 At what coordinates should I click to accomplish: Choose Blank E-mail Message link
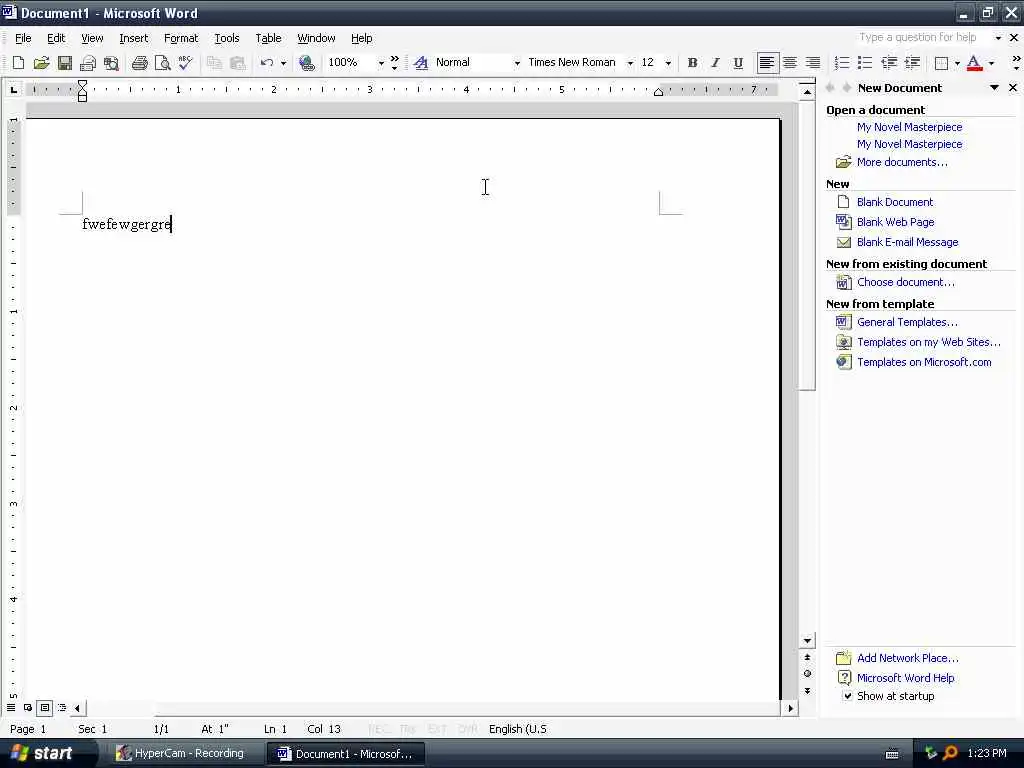coord(907,242)
